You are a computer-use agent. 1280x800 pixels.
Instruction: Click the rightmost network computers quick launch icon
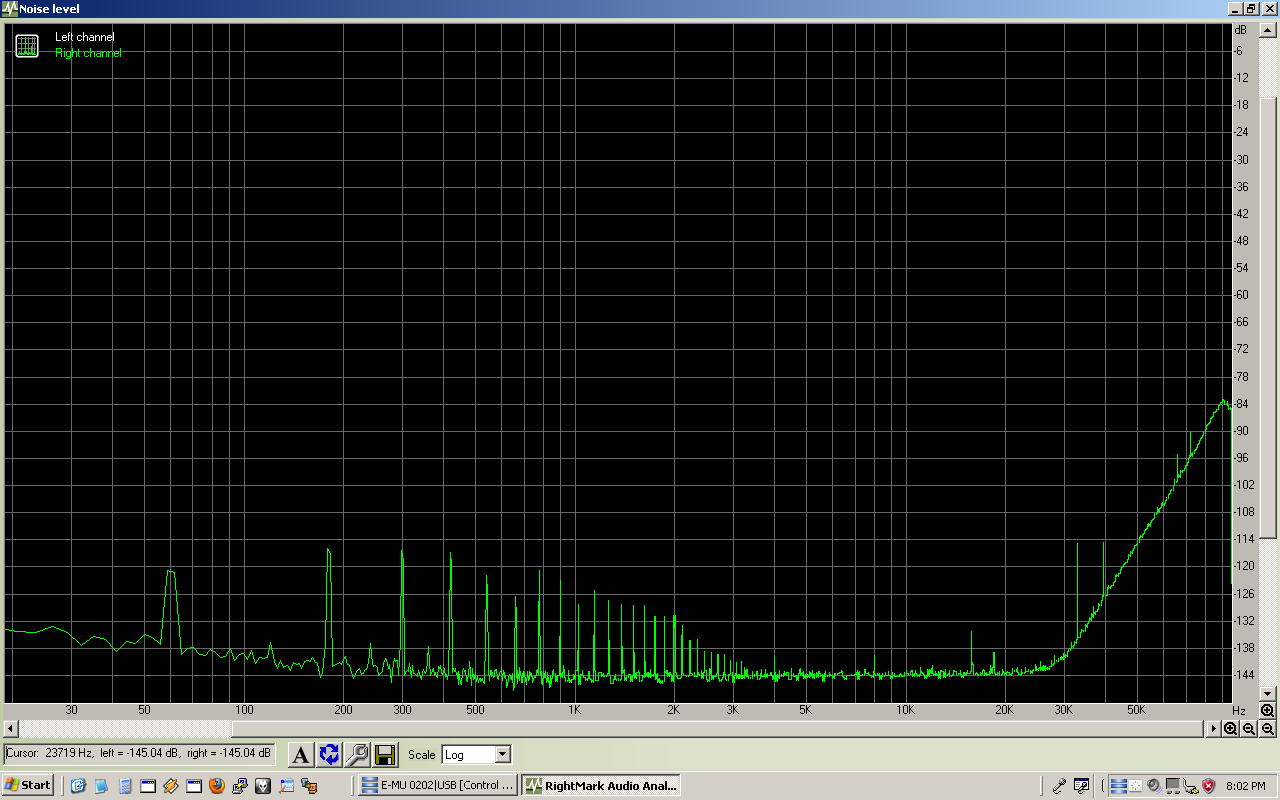[309, 785]
